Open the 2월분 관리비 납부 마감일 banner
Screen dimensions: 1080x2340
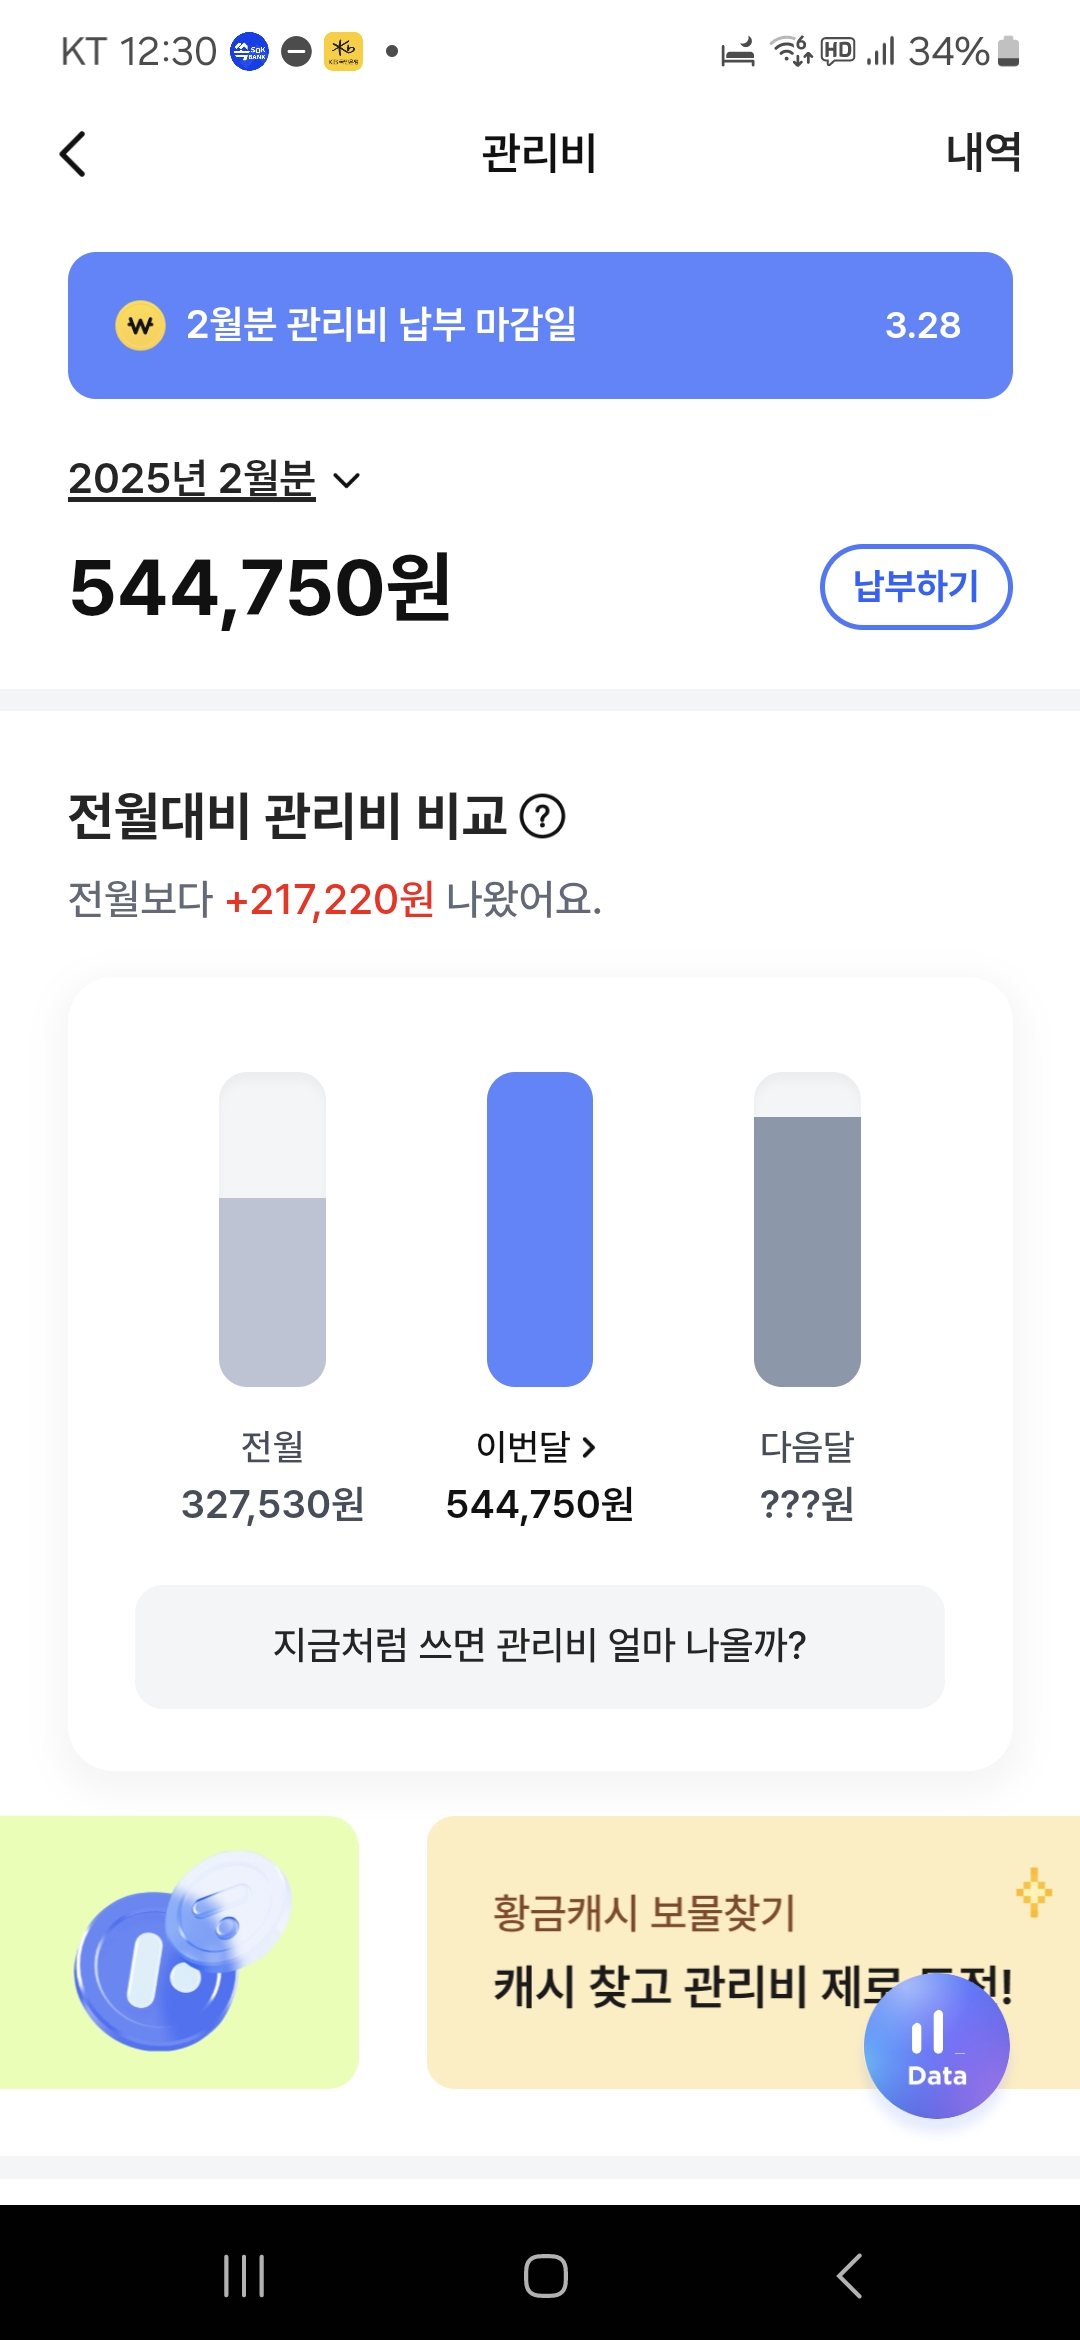[x=540, y=325]
